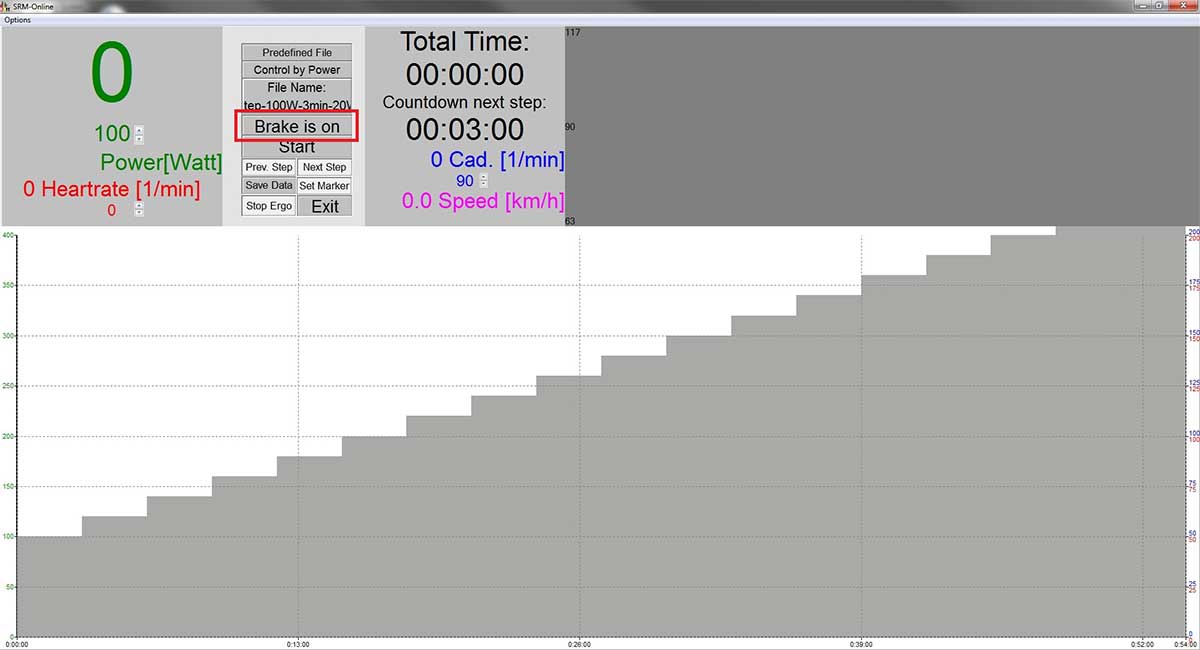Switch mode via Control by Power

297,70
